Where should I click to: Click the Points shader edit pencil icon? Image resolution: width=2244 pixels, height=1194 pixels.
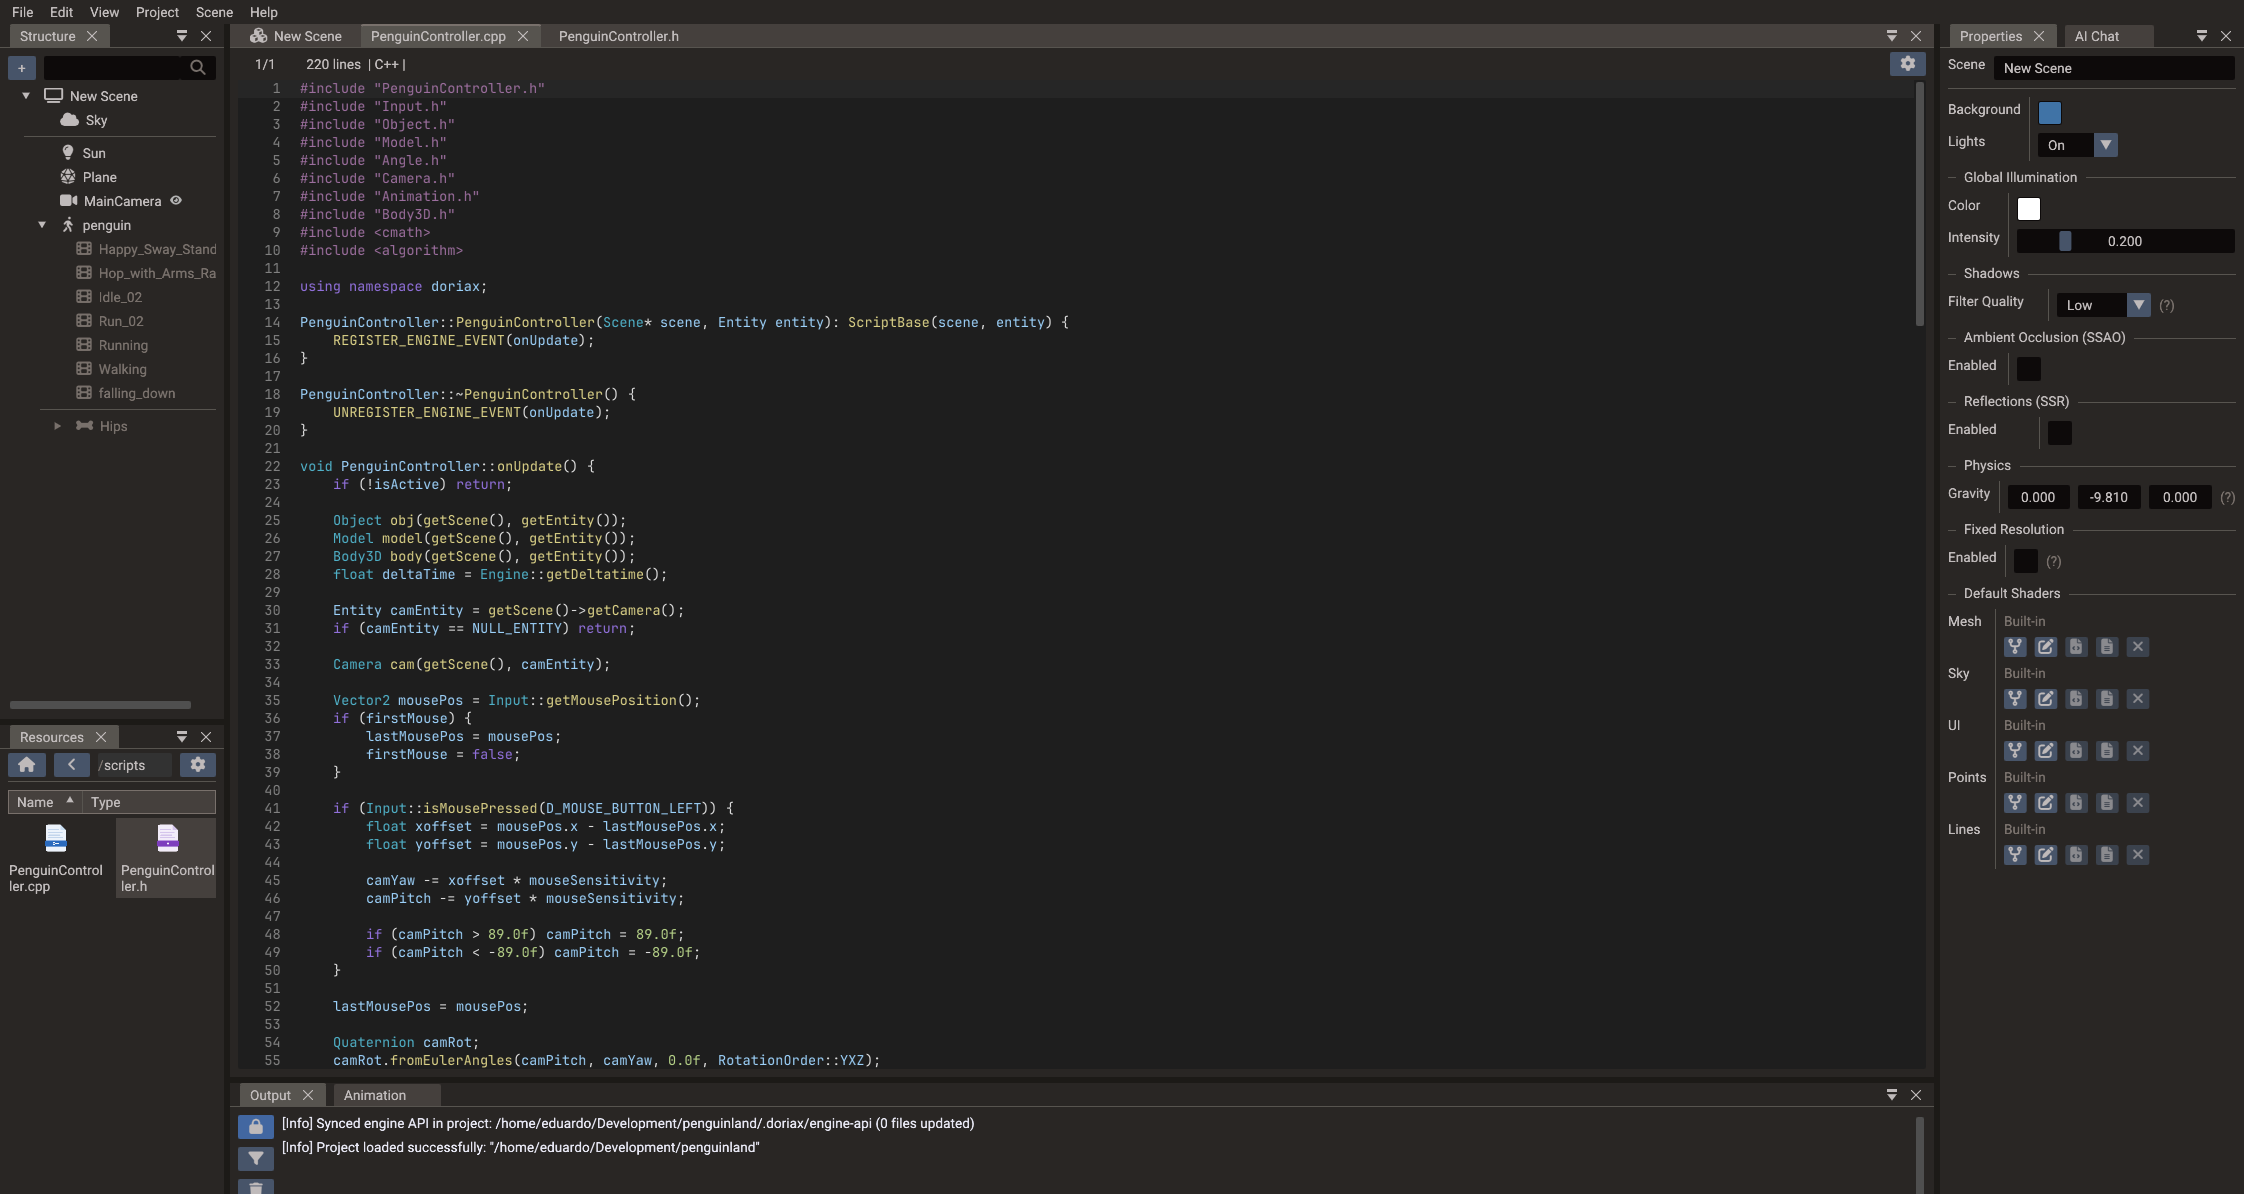2046,803
